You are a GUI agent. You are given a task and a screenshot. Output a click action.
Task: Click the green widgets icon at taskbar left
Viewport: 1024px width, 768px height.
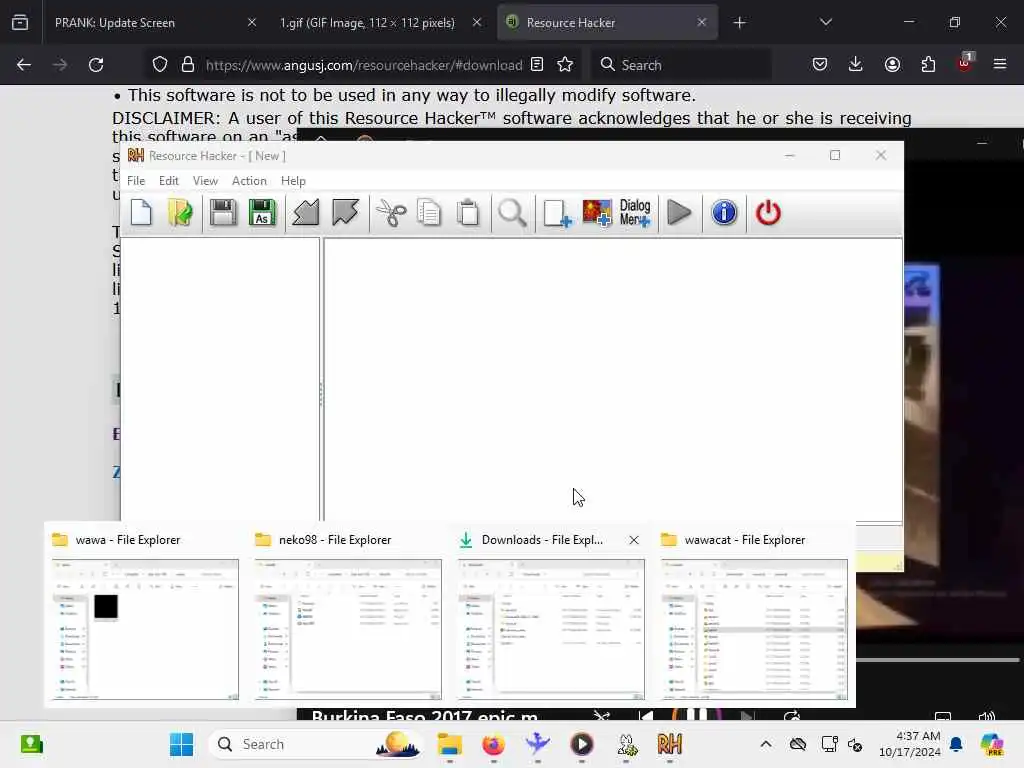pos(31,744)
